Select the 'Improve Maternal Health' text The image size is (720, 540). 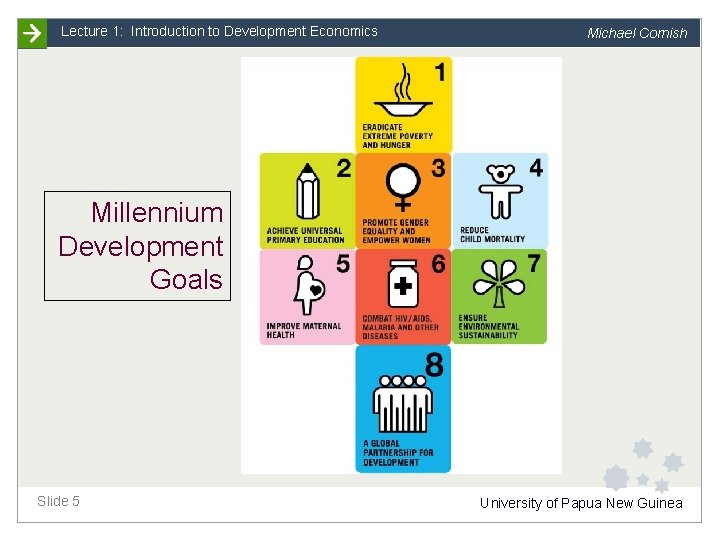304,330
